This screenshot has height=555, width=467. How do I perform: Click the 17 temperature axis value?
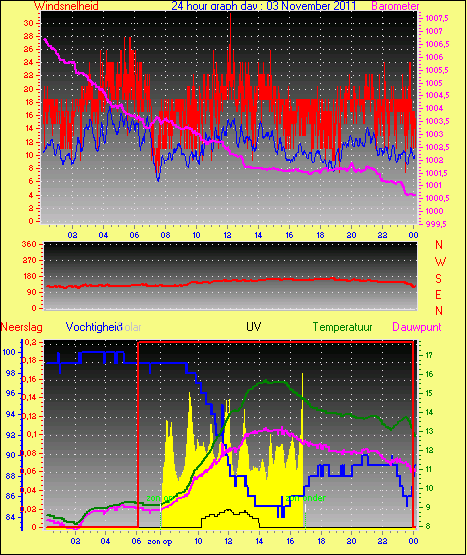428,355
